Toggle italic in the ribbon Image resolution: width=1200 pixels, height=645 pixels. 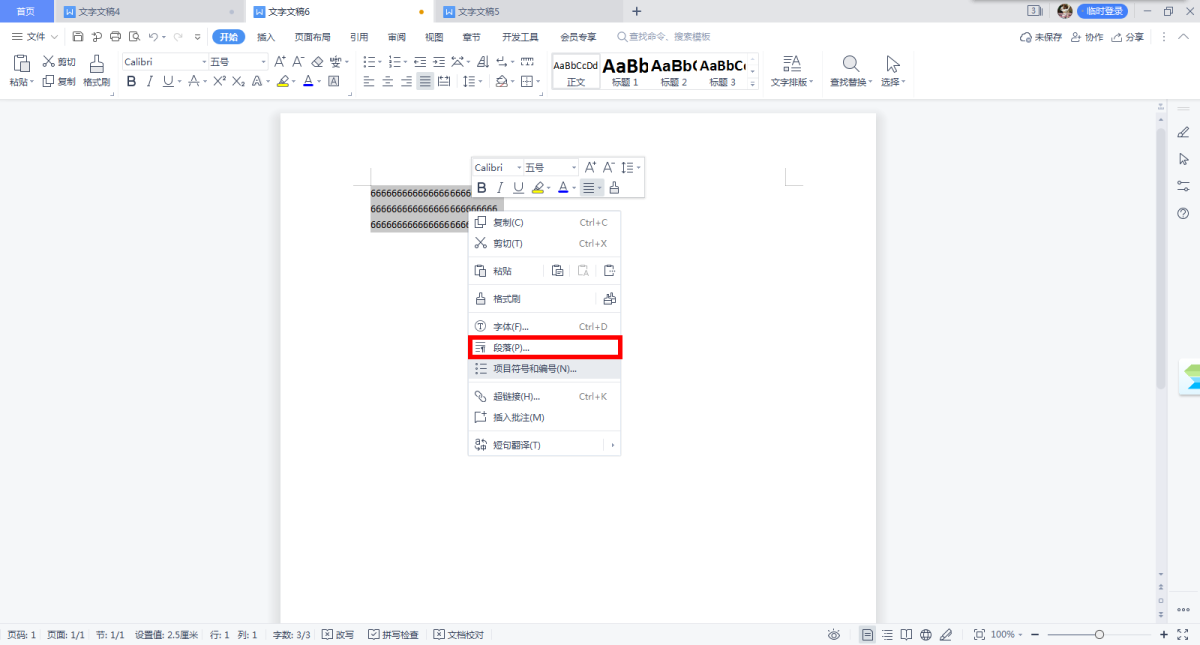[149, 82]
